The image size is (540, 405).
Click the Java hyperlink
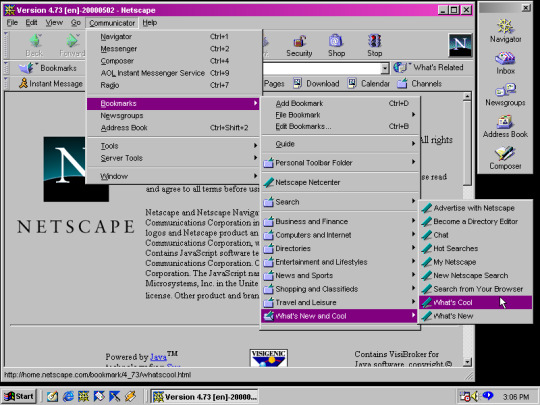tap(158, 357)
